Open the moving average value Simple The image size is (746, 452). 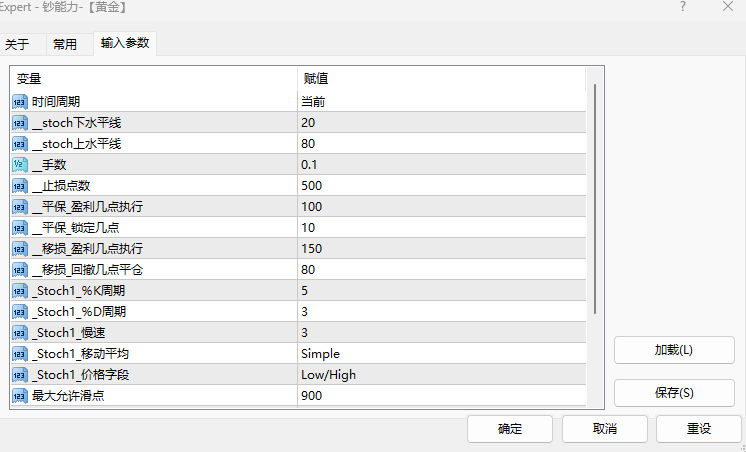click(x=440, y=353)
